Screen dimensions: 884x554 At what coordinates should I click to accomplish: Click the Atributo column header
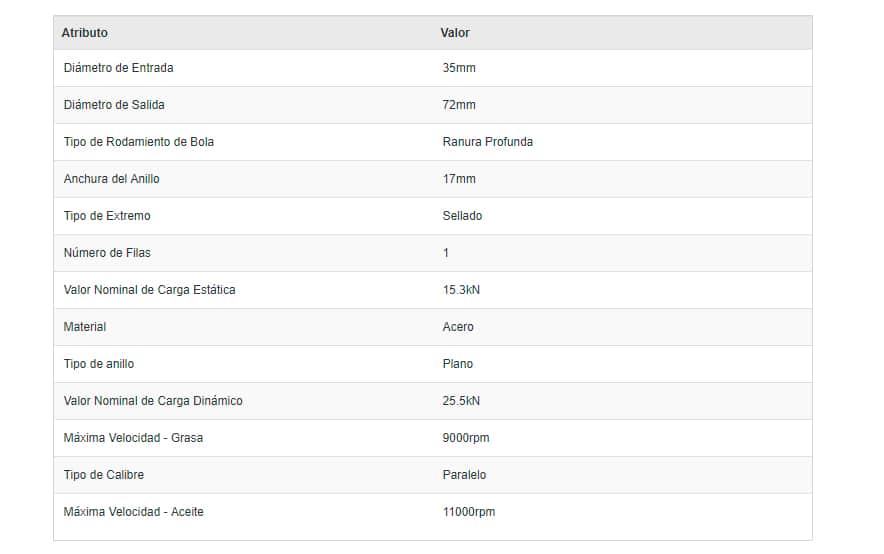[85, 33]
